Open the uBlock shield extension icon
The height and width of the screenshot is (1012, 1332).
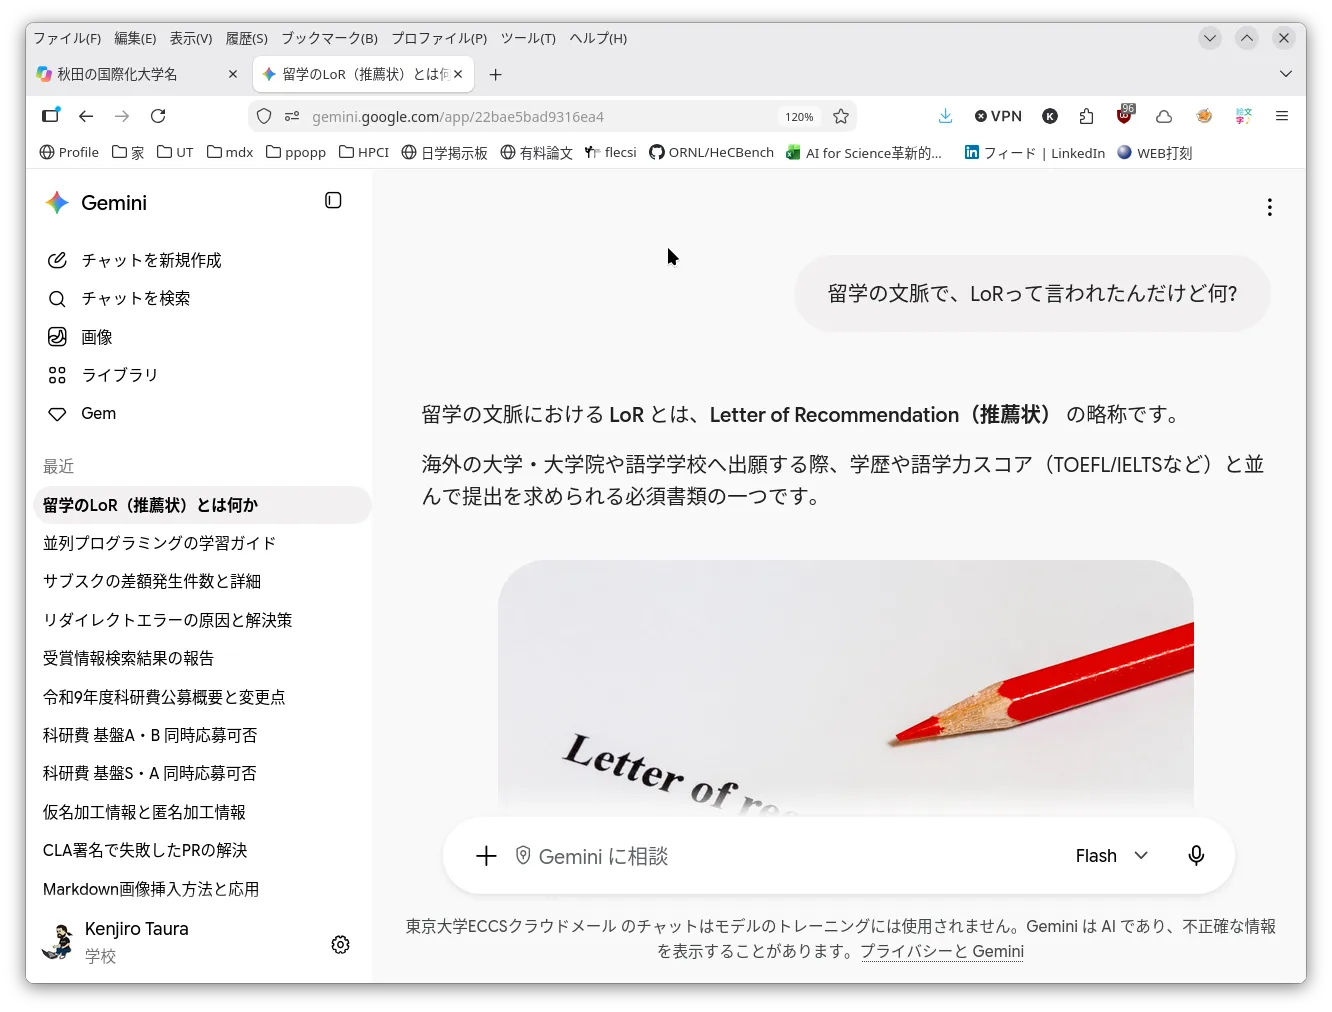coord(1125,115)
